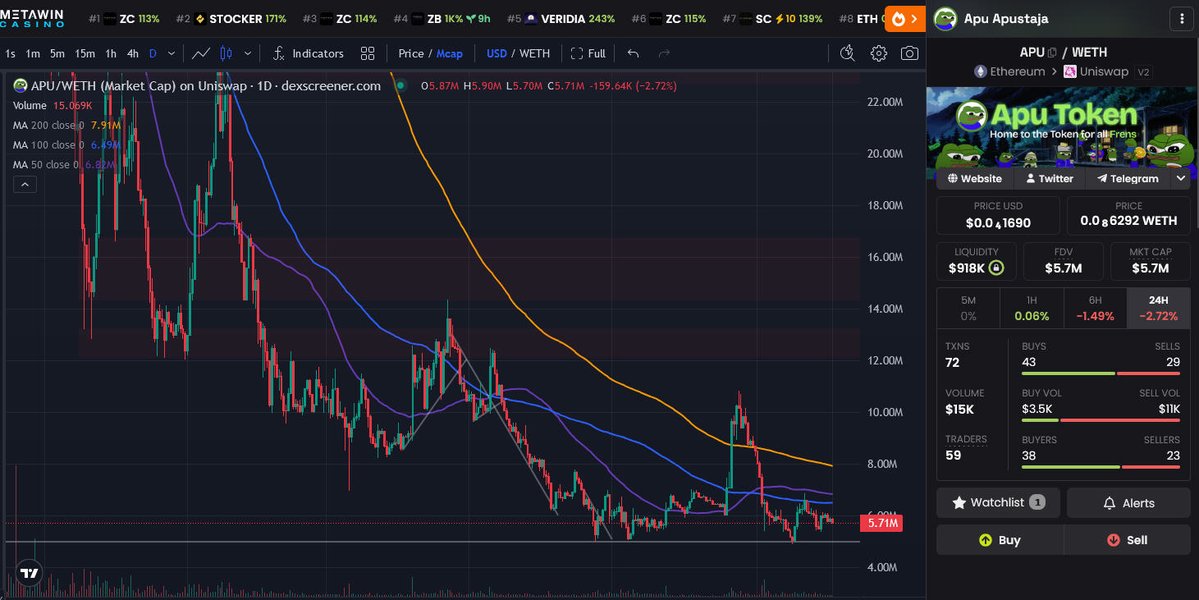Select the 1s timeframe
Screen dimensions: 1199x600
(10, 54)
